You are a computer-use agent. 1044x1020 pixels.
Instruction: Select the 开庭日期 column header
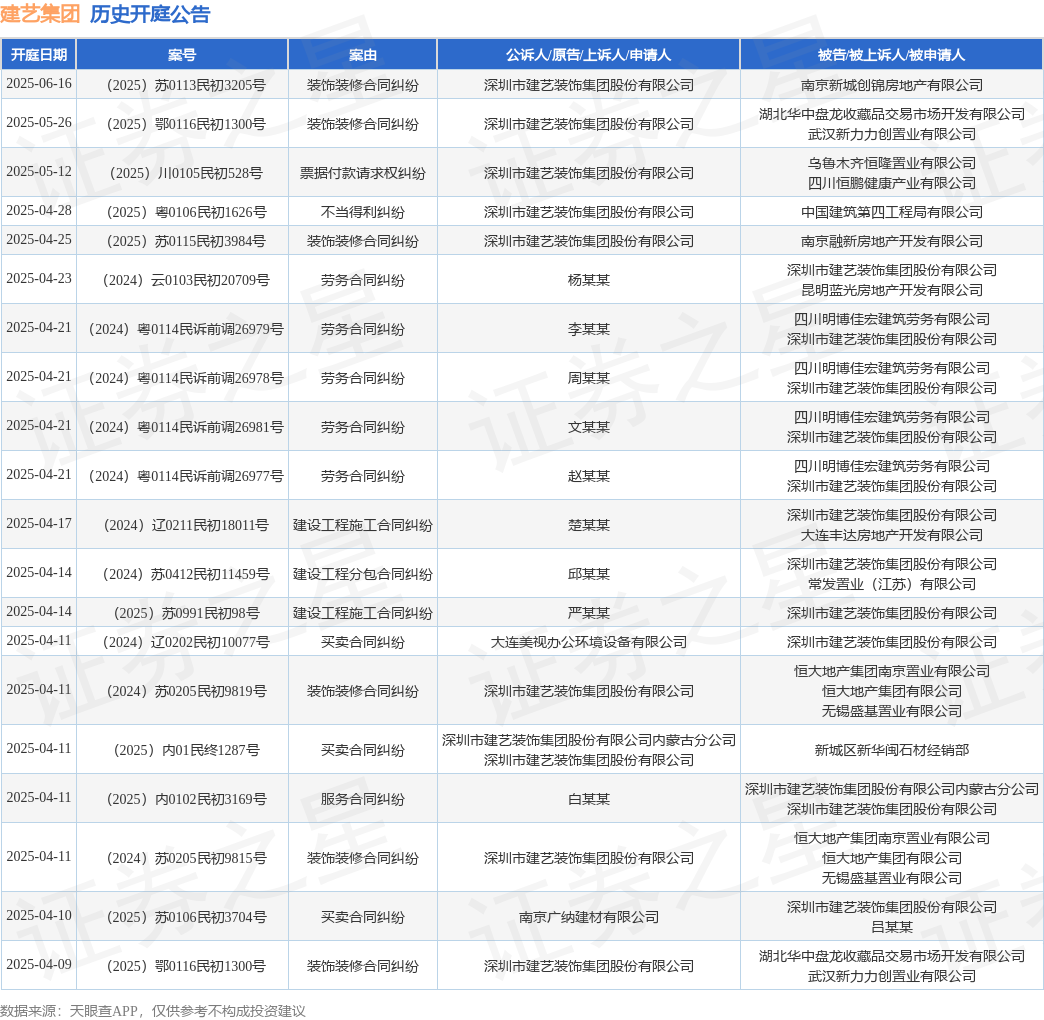[39, 55]
